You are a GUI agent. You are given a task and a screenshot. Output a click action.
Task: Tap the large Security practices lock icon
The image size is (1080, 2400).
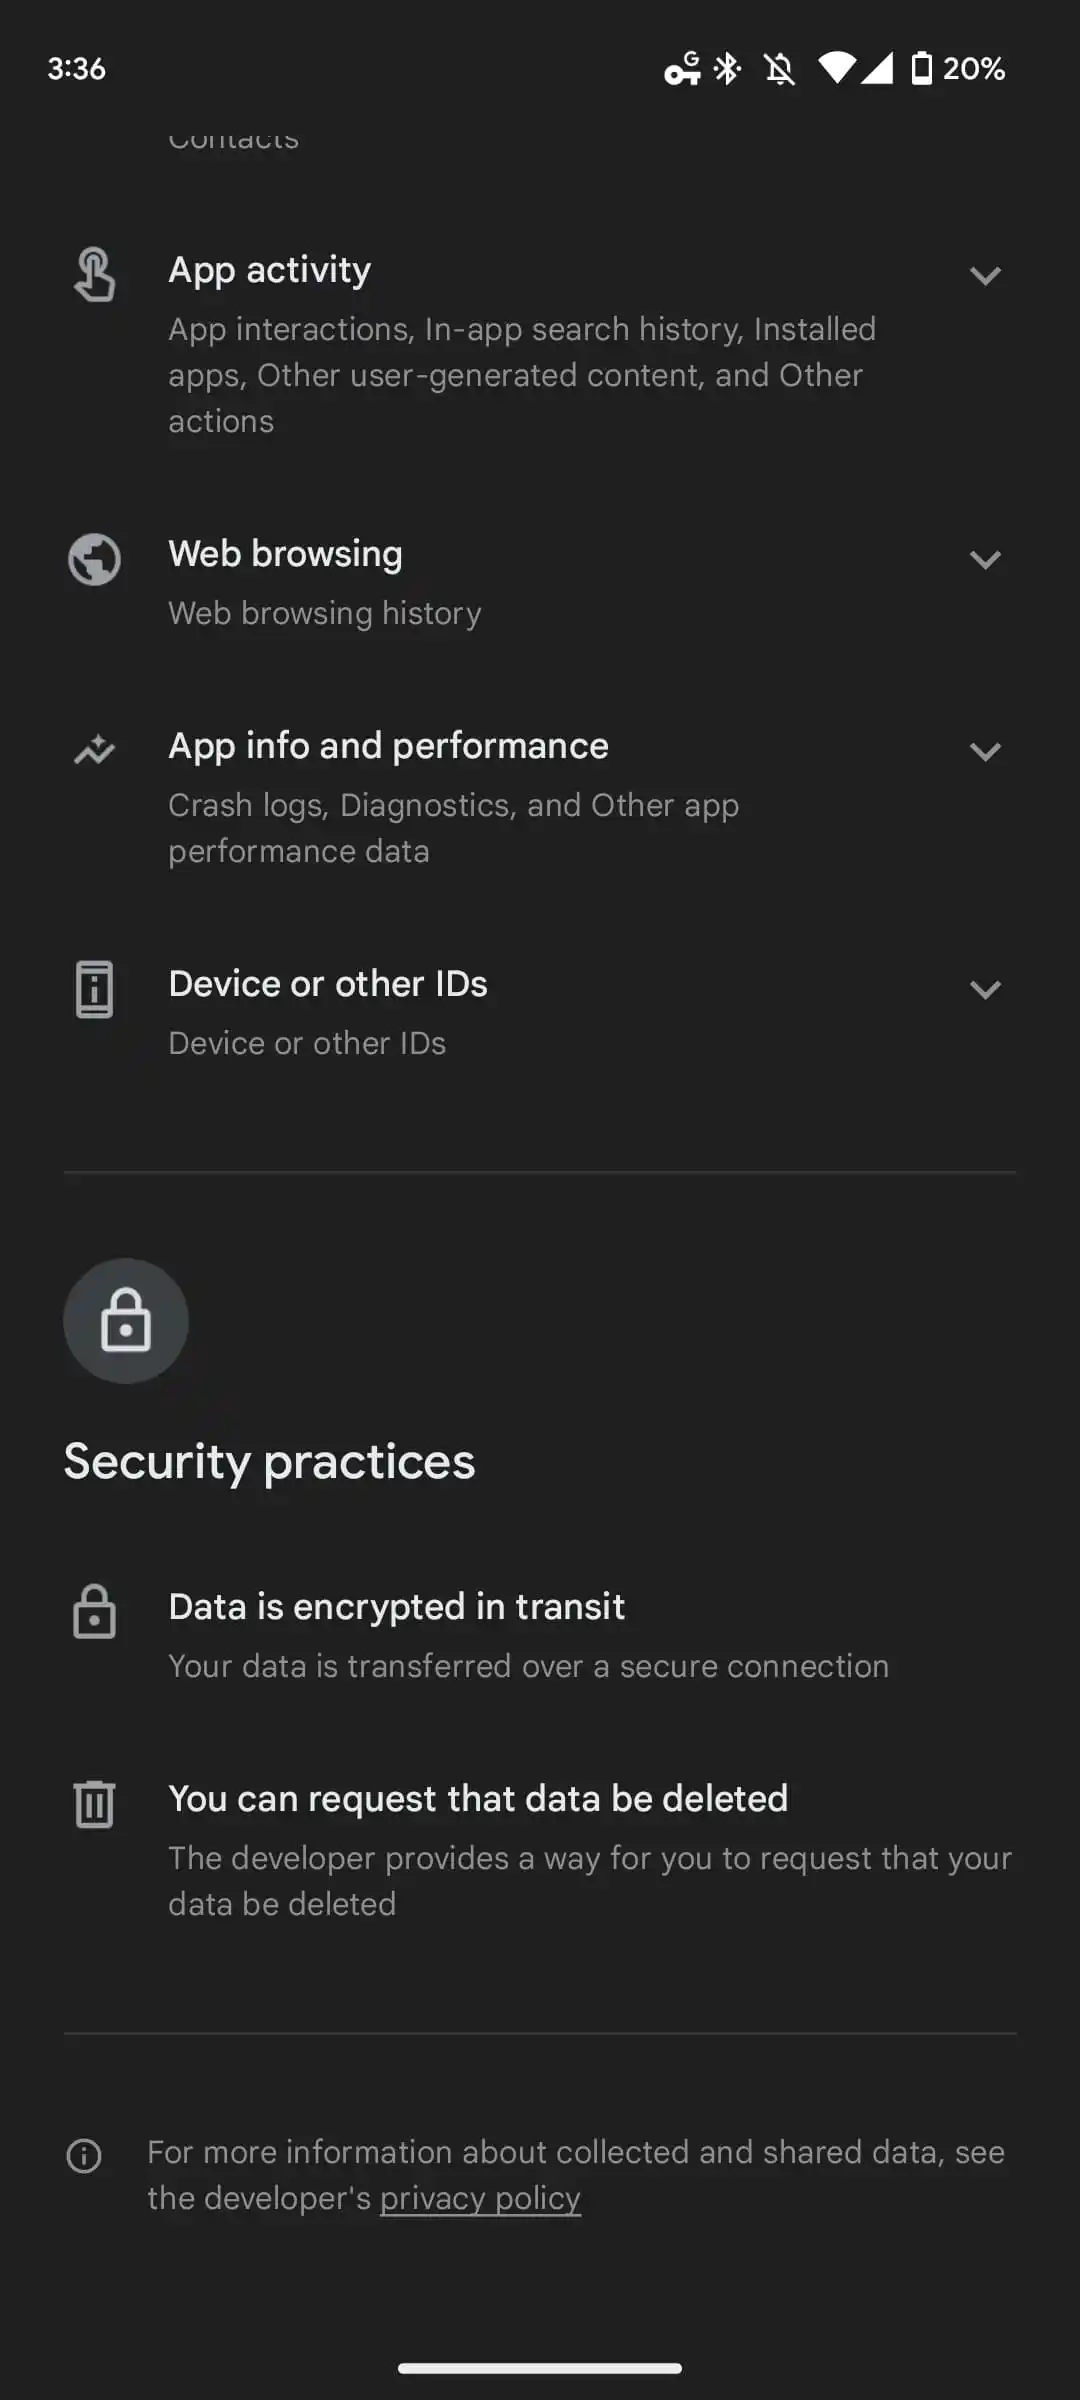click(126, 1321)
